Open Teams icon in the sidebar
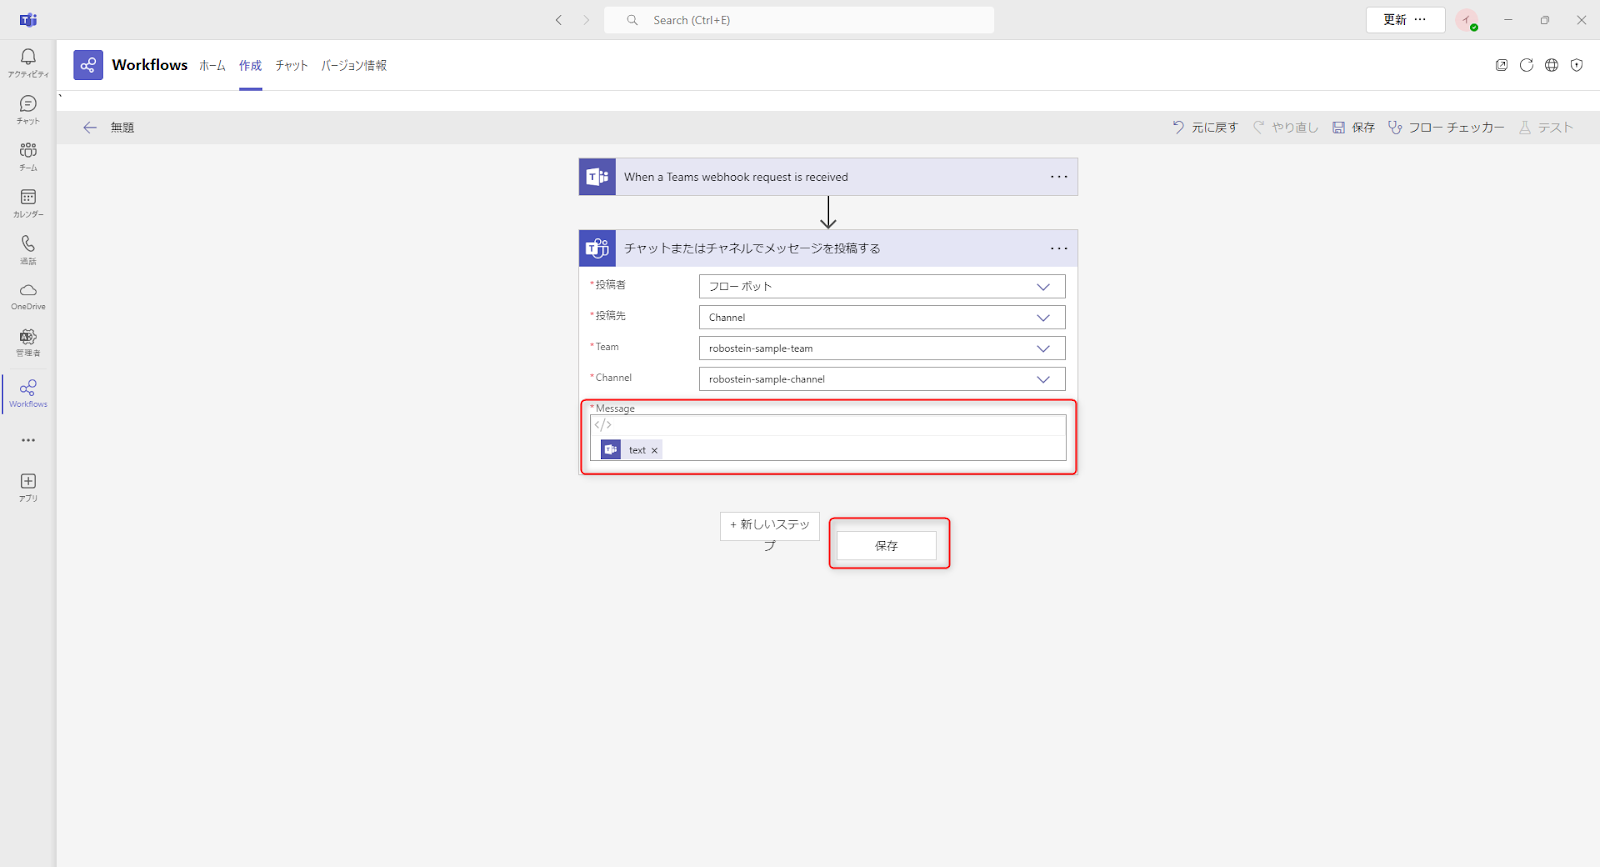The height and width of the screenshot is (867, 1600). 28,155
